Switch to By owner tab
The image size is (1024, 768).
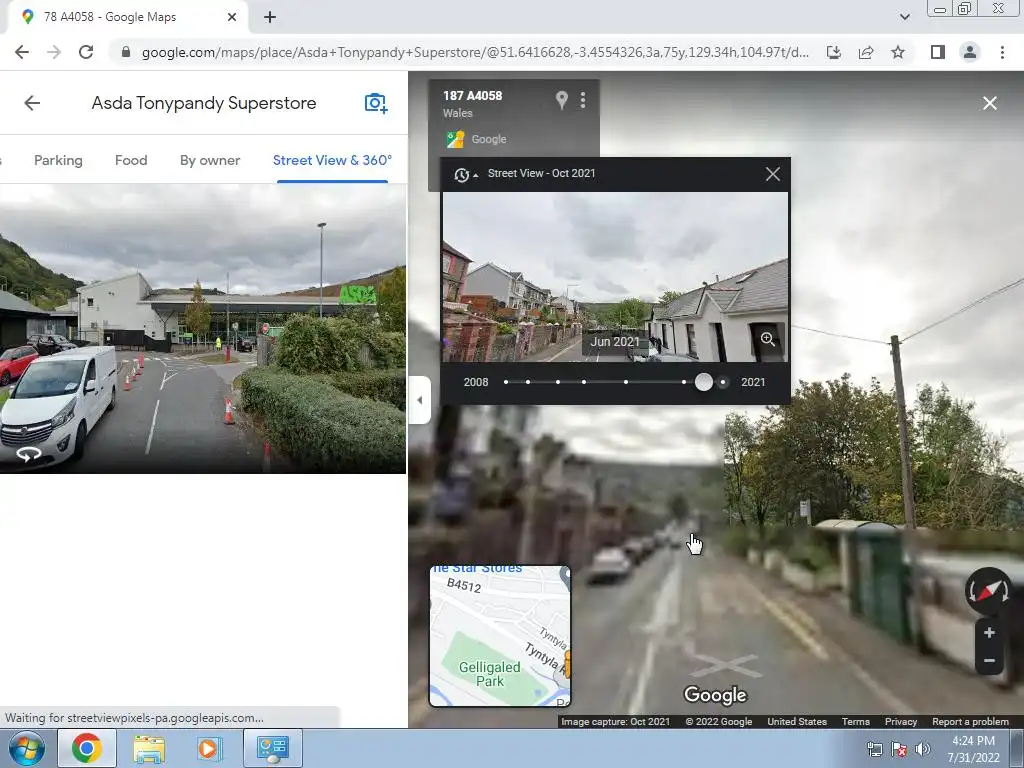pos(210,160)
